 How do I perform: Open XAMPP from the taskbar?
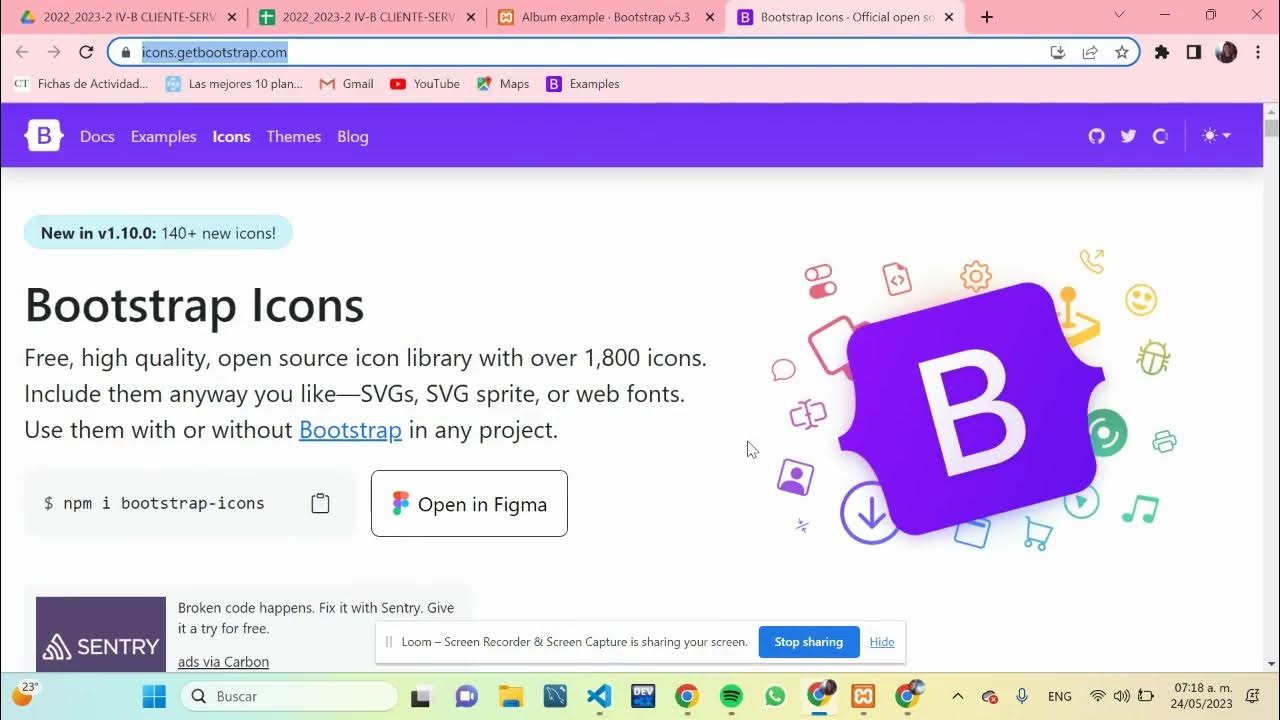[x=863, y=696]
